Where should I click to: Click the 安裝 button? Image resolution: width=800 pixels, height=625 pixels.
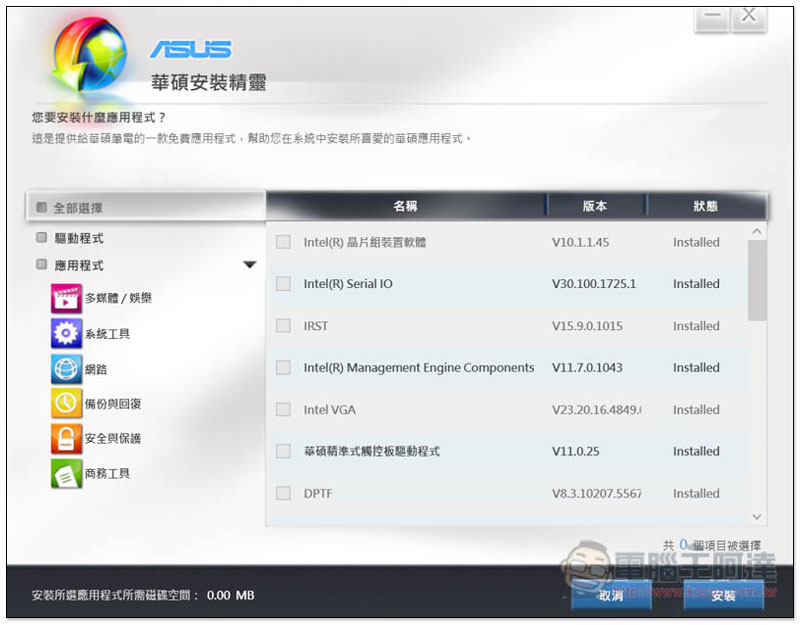pos(723,595)
